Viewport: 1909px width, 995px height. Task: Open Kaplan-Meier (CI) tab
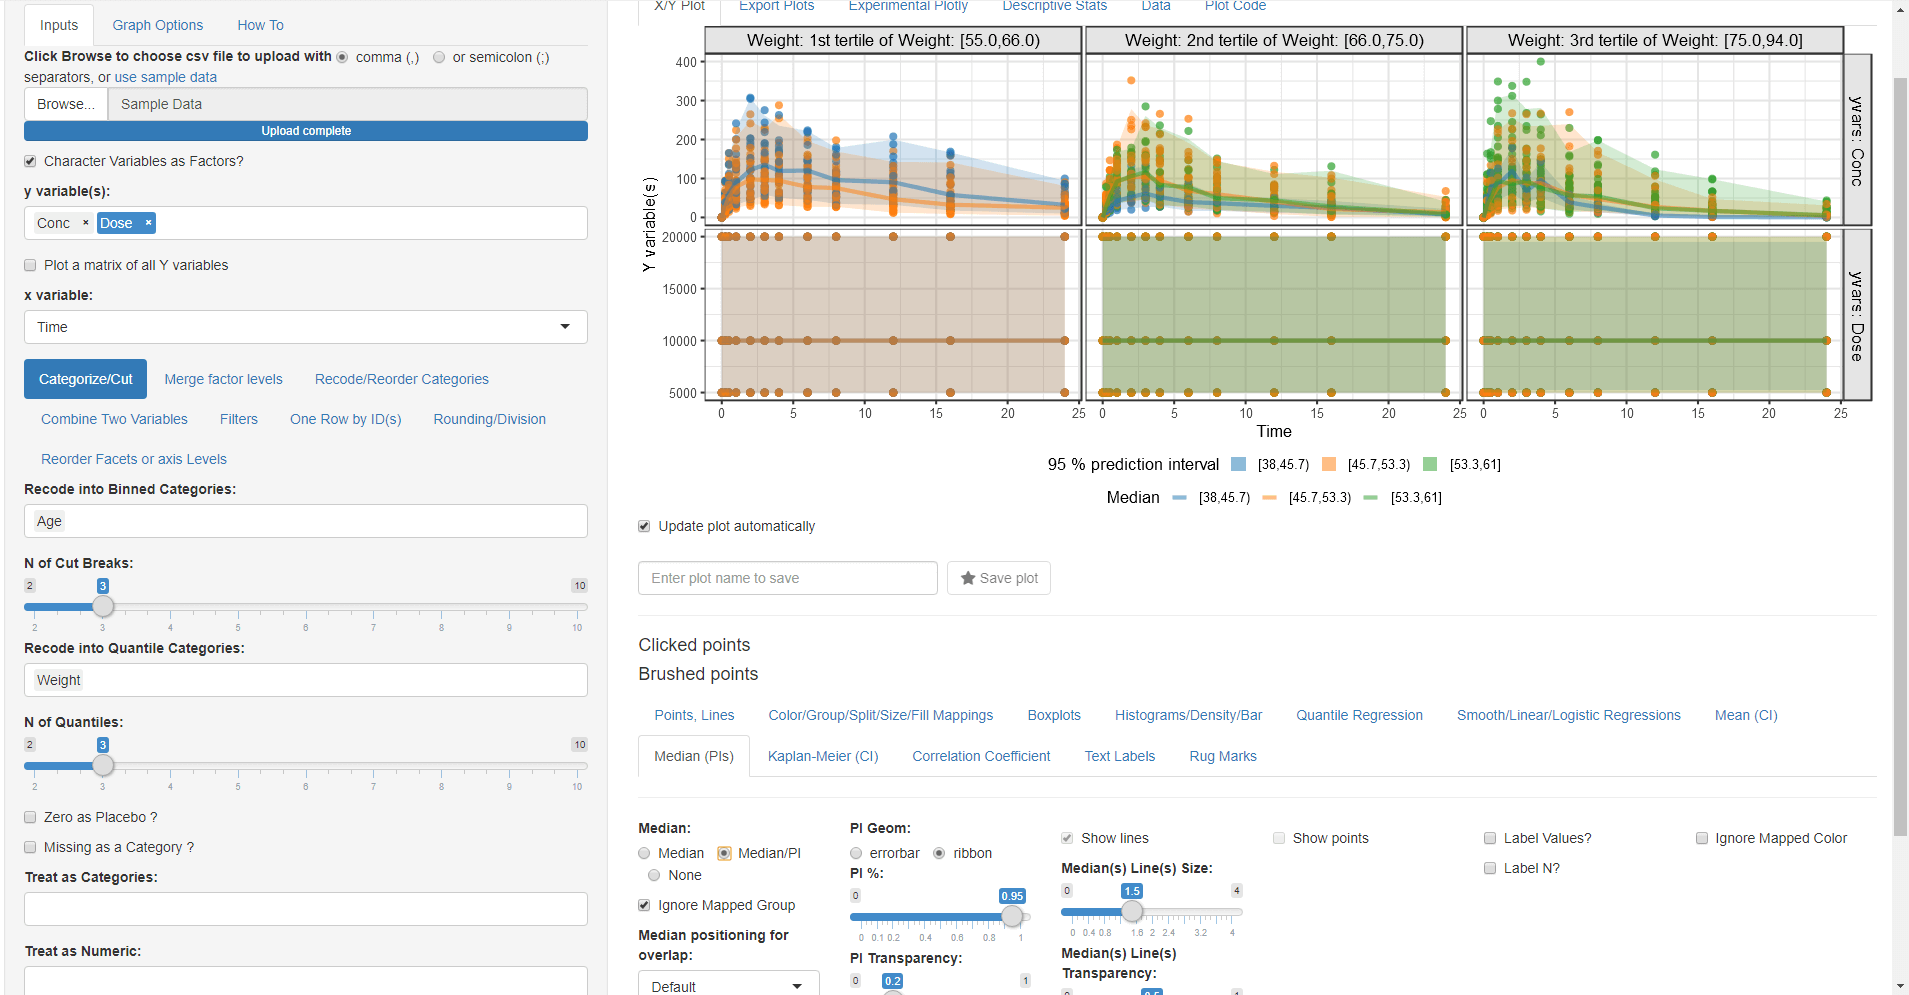[x=822, y=756]
